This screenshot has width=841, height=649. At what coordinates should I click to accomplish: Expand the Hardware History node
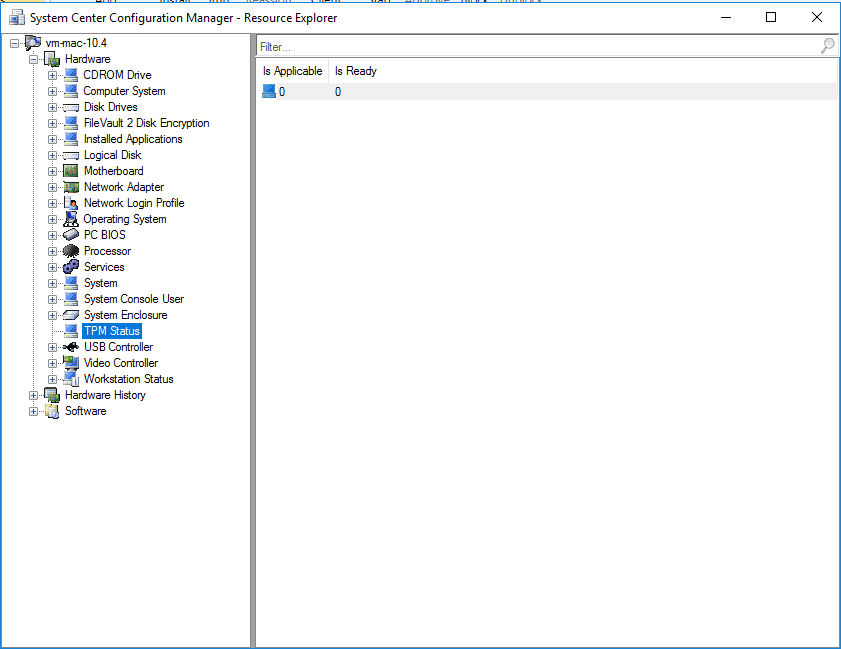tap(34, 395)
